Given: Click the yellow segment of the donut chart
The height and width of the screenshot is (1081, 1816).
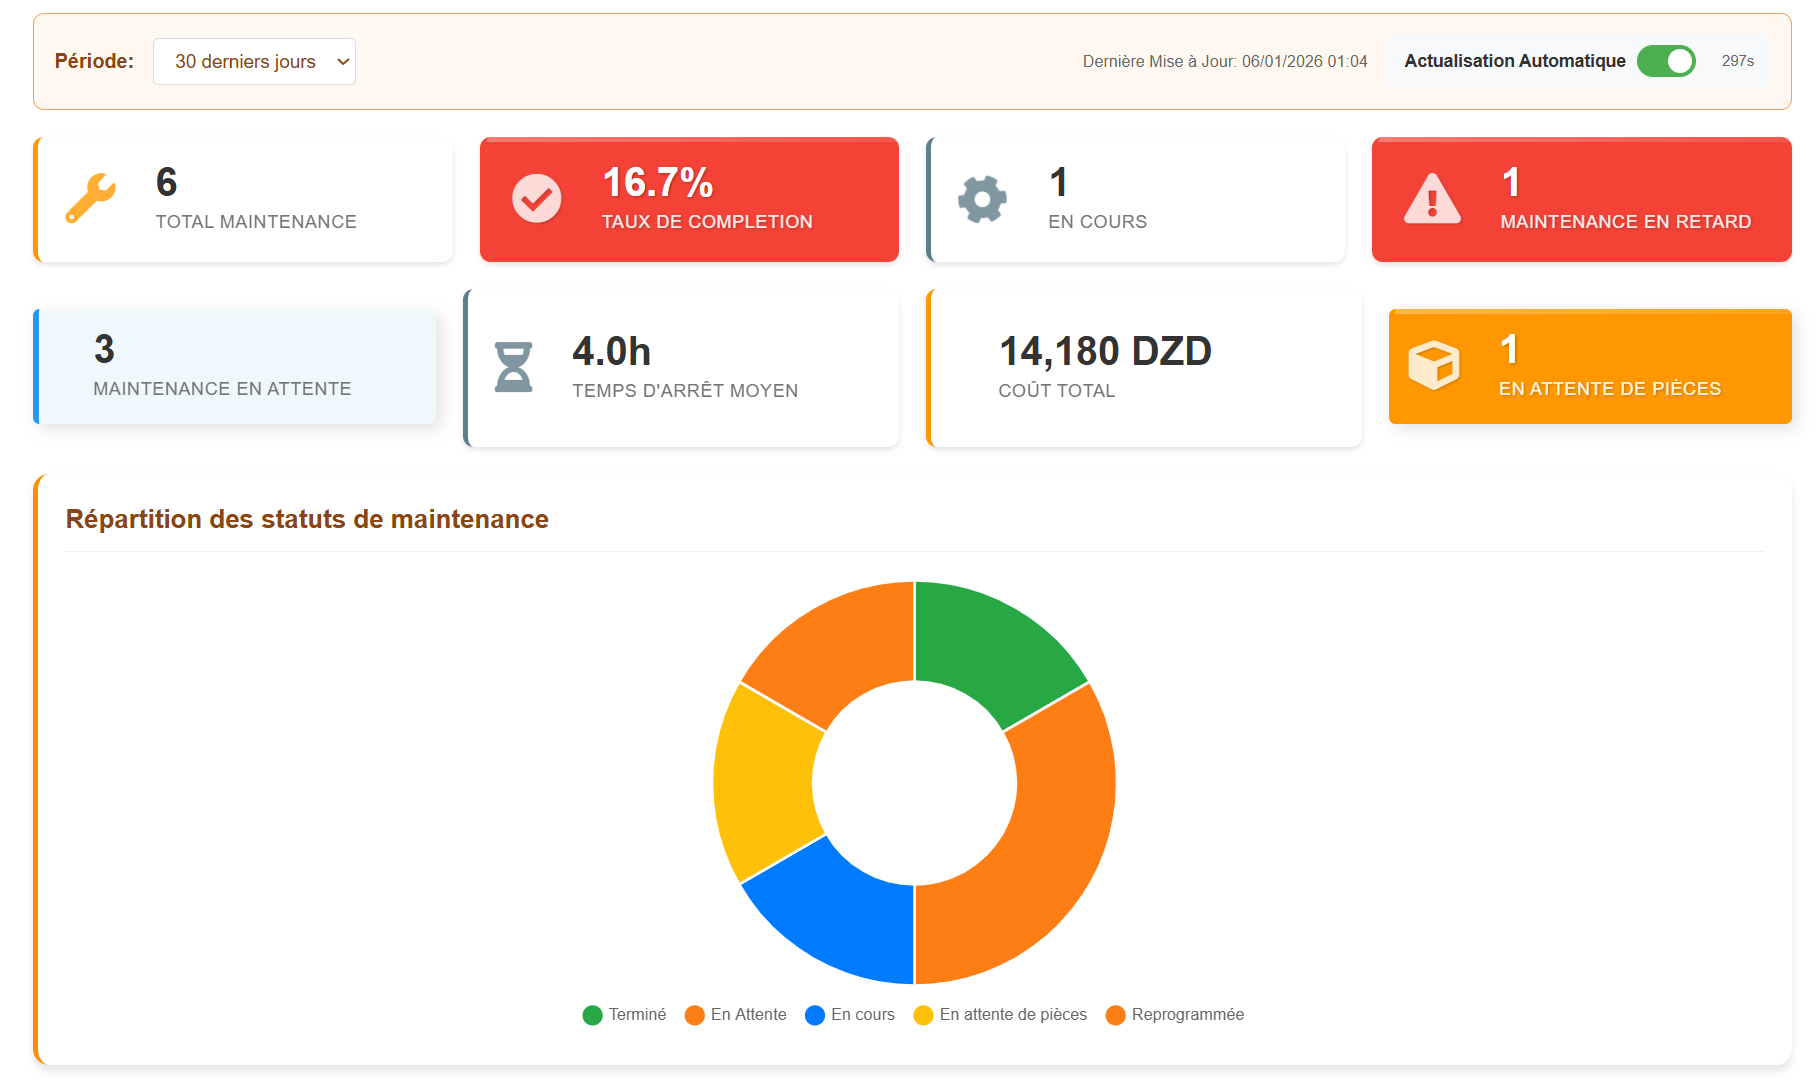Looking at the screenshot, I should (x=763, y=783).
